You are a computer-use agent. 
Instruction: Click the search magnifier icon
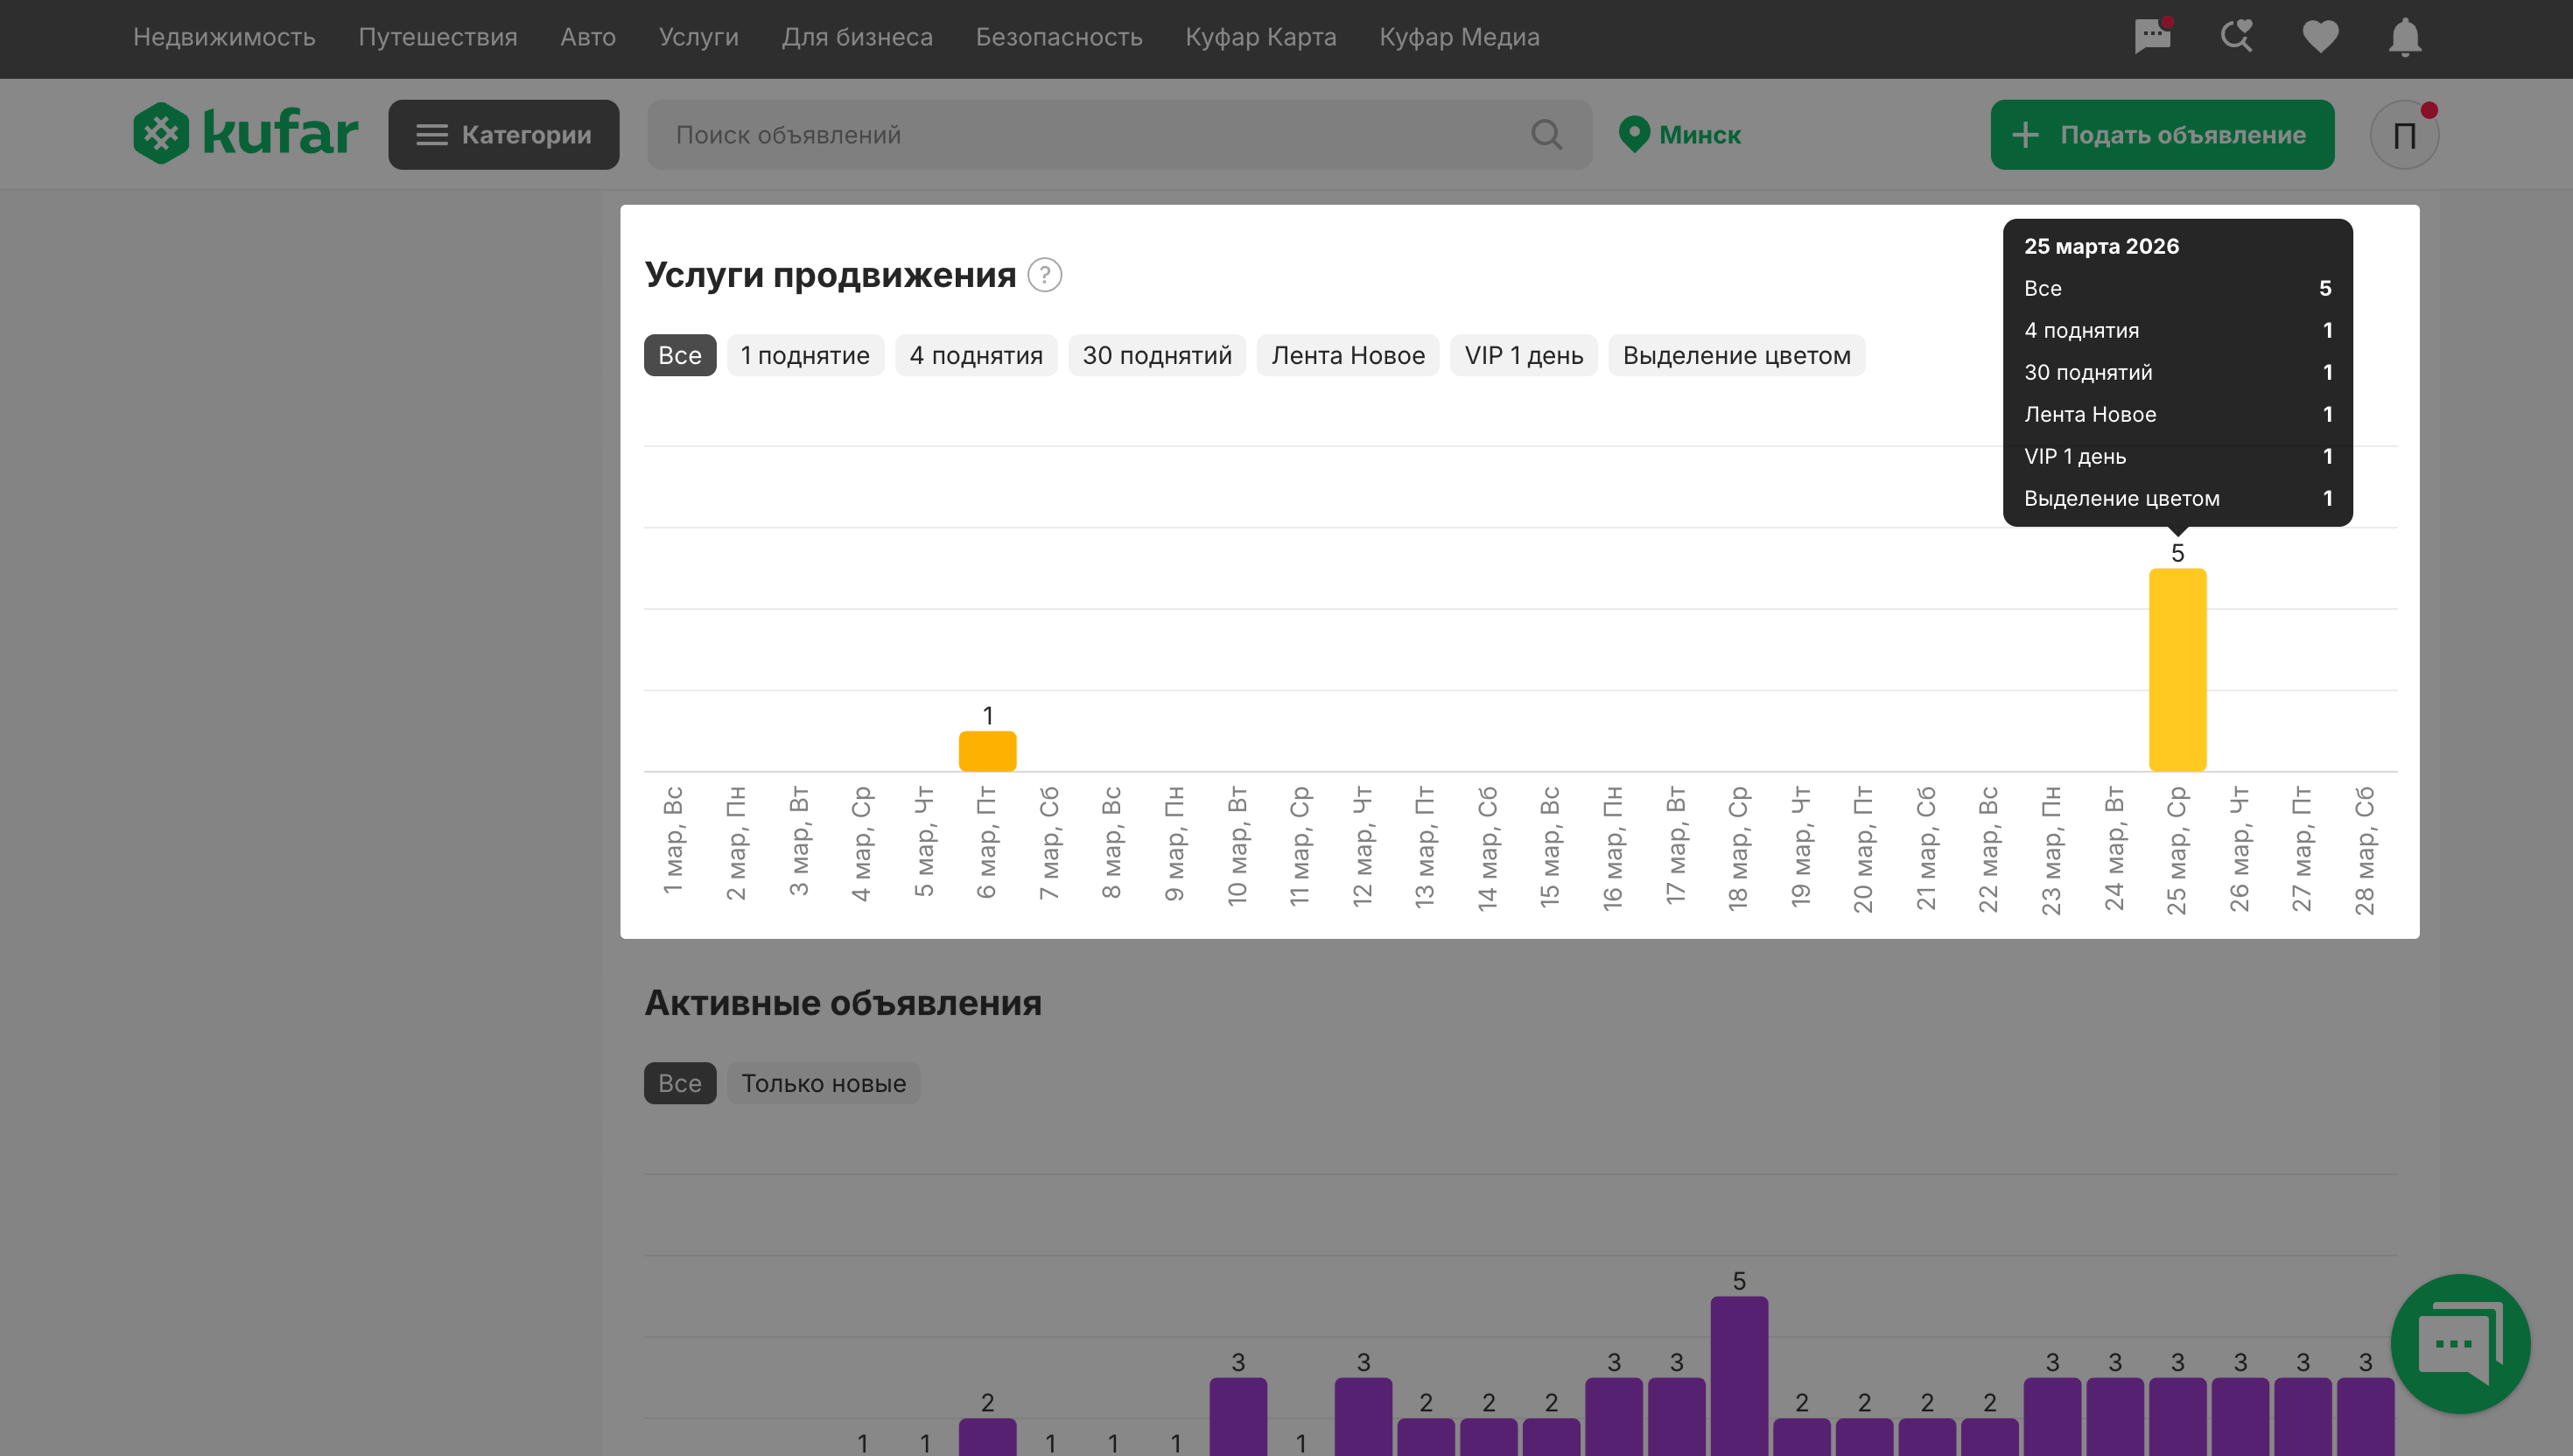click(1546, 134)
